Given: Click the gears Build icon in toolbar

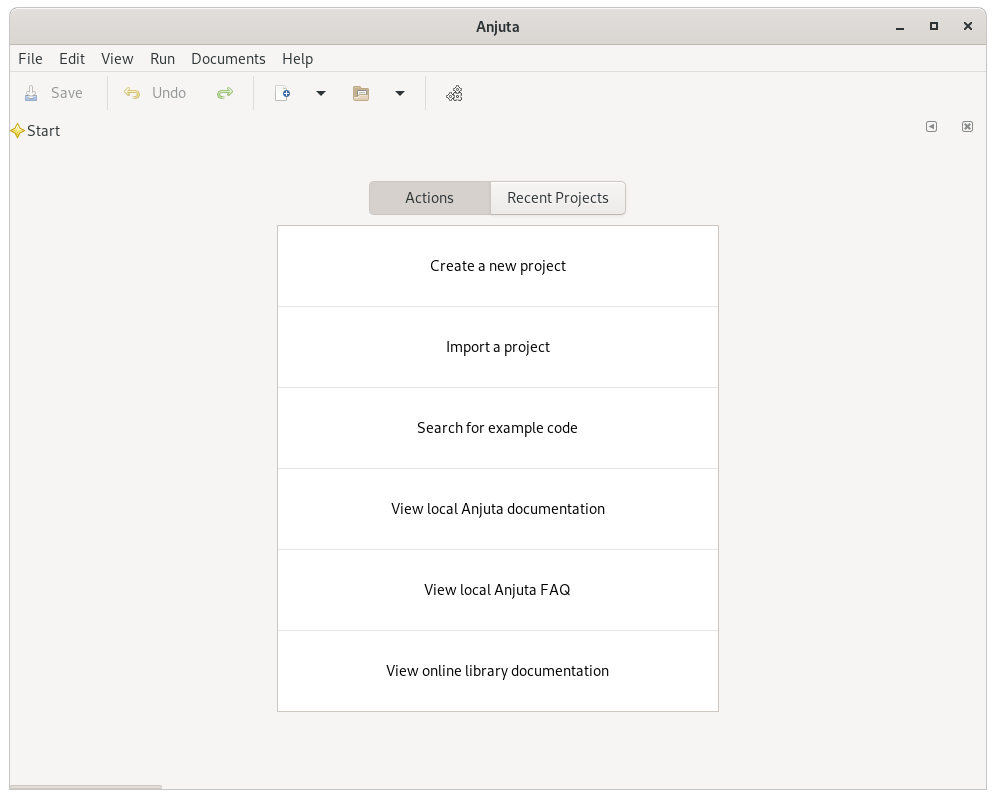Looking at the screenshot, I should (454, 94).
